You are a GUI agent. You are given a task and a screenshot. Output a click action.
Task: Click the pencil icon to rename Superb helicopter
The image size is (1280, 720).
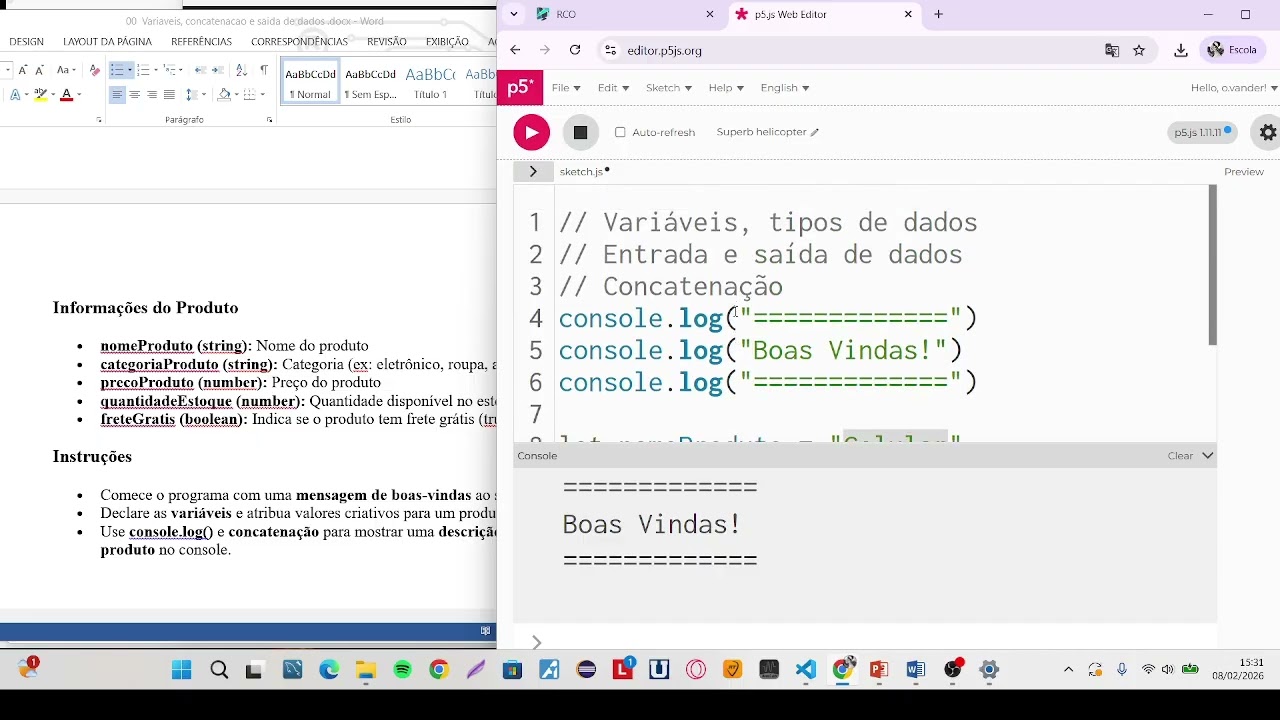click(814, 132)
